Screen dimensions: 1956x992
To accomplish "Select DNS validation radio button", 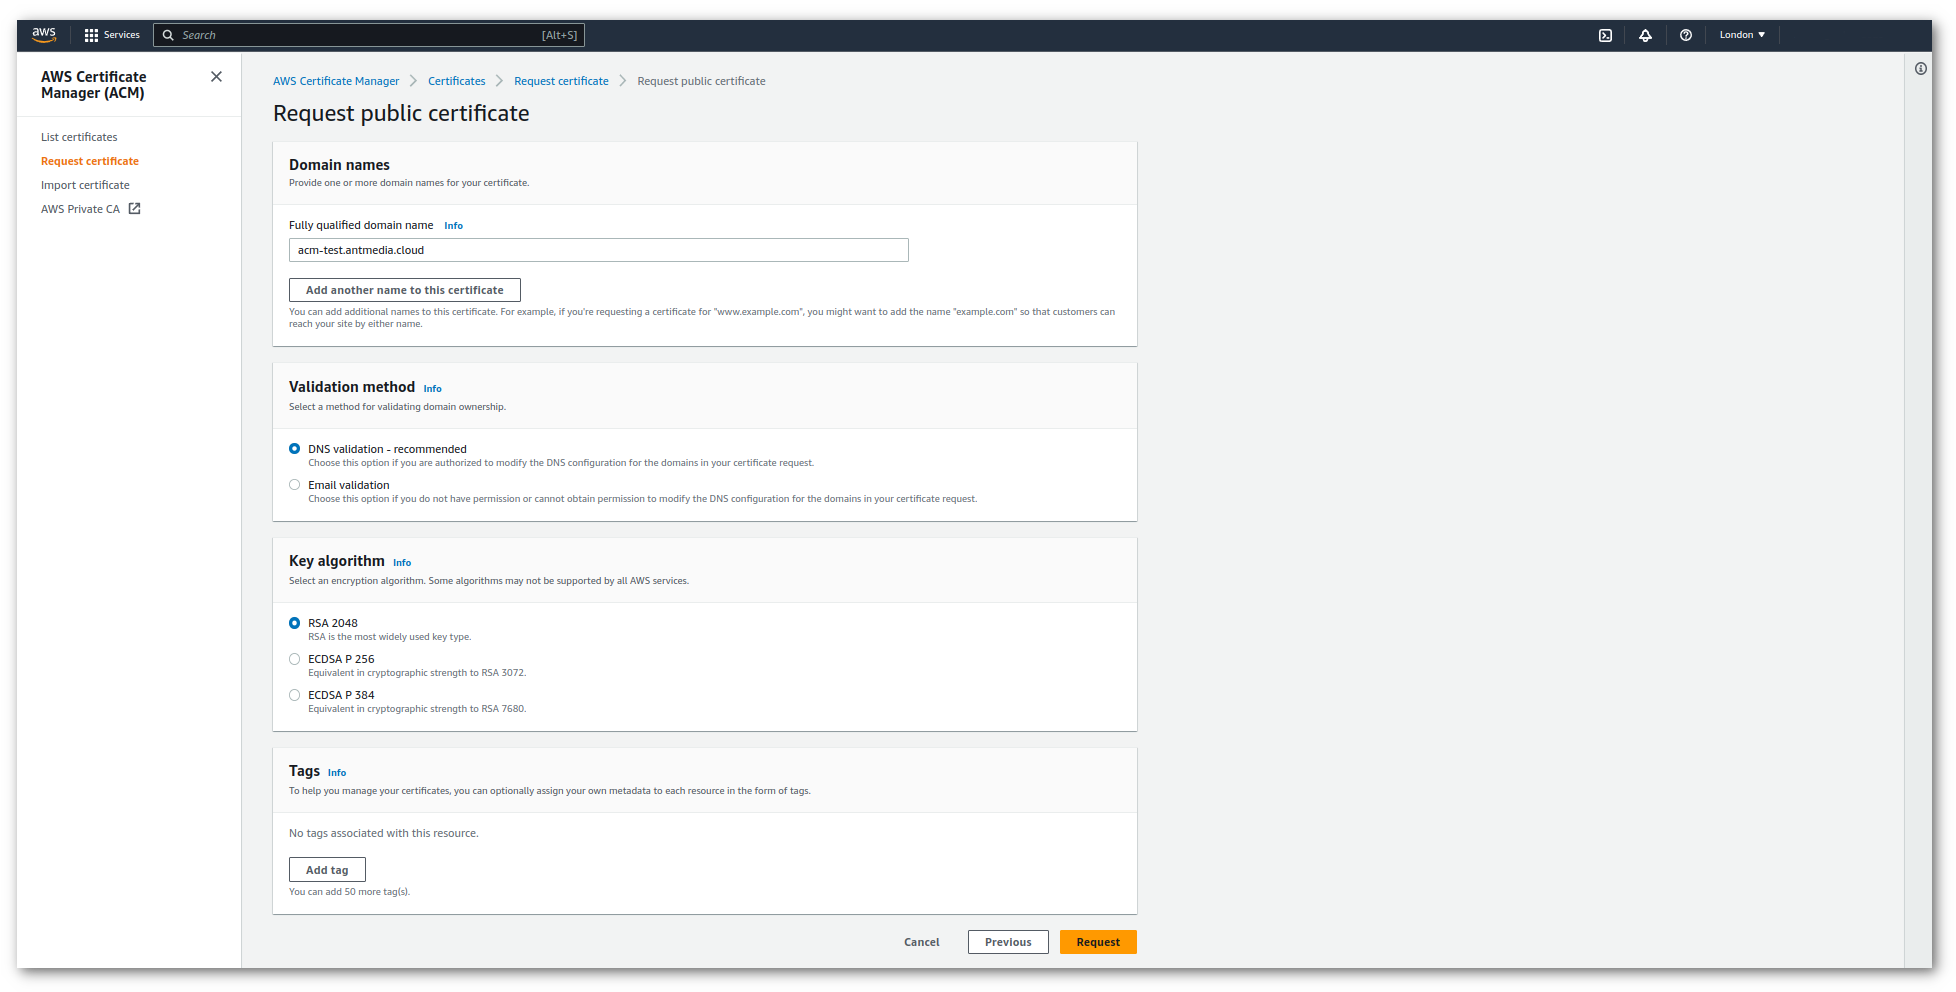I will [x=295, y=449].
